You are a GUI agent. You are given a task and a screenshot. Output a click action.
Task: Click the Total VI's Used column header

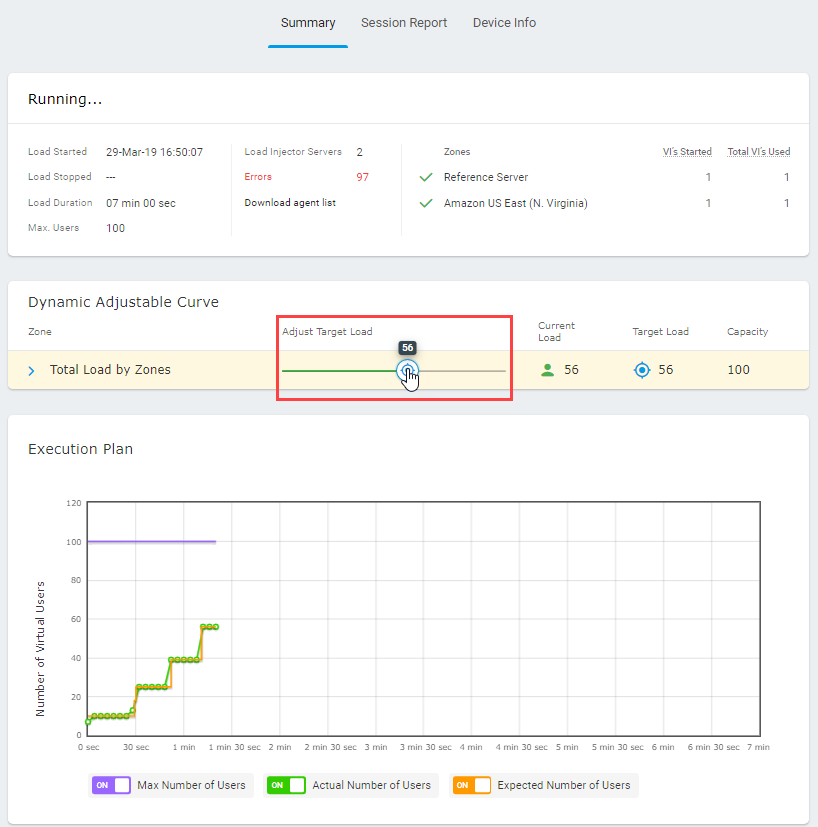tap(759, 152)
